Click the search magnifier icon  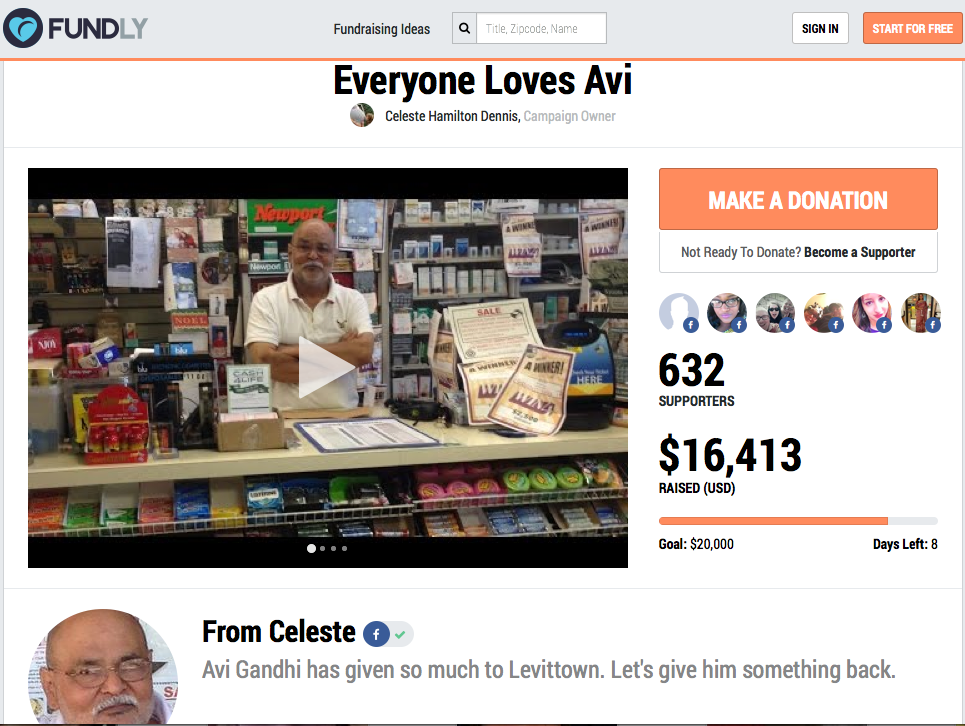pos(465,28)
